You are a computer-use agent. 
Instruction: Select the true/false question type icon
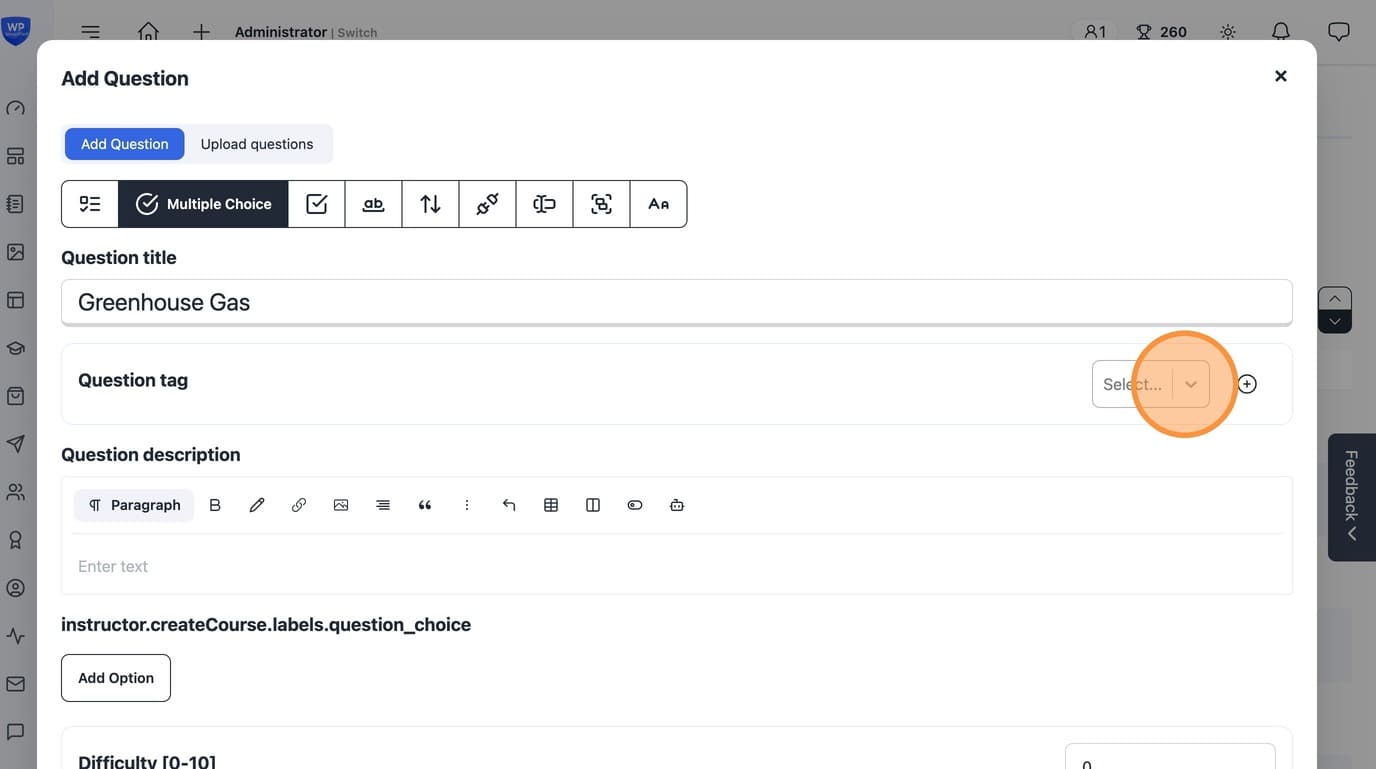pyautogui.click(x=90, y=204)
